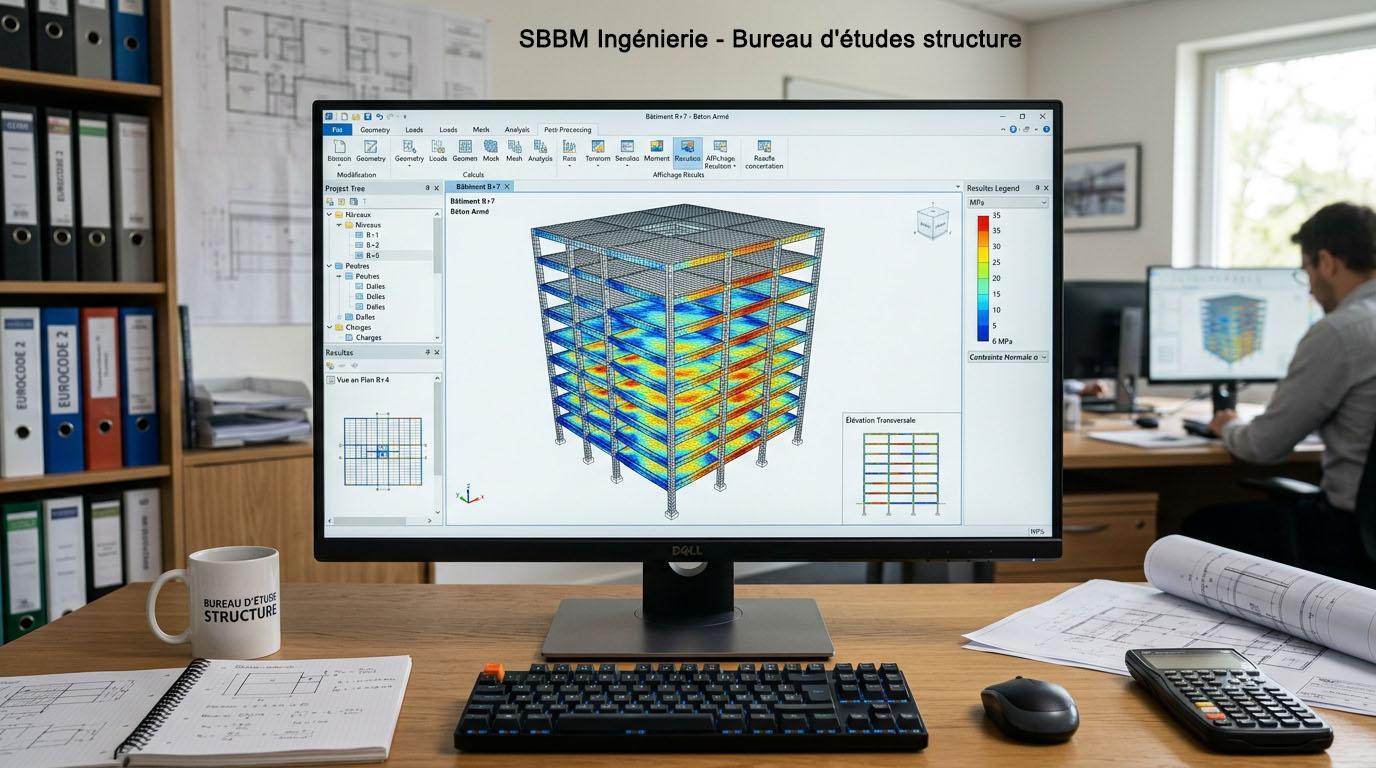Click the third icon in Project Tree toolbar
Image resolution: width=1376 pixels, height=768 pixels.
354,202
